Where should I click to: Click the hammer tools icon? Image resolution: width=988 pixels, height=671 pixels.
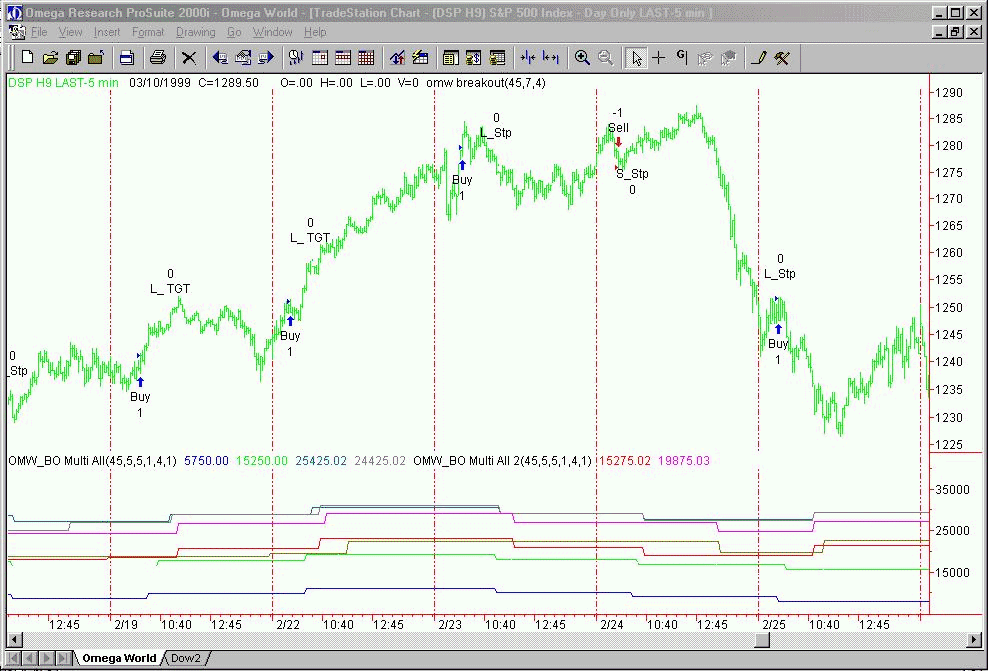tap(782, 58)
